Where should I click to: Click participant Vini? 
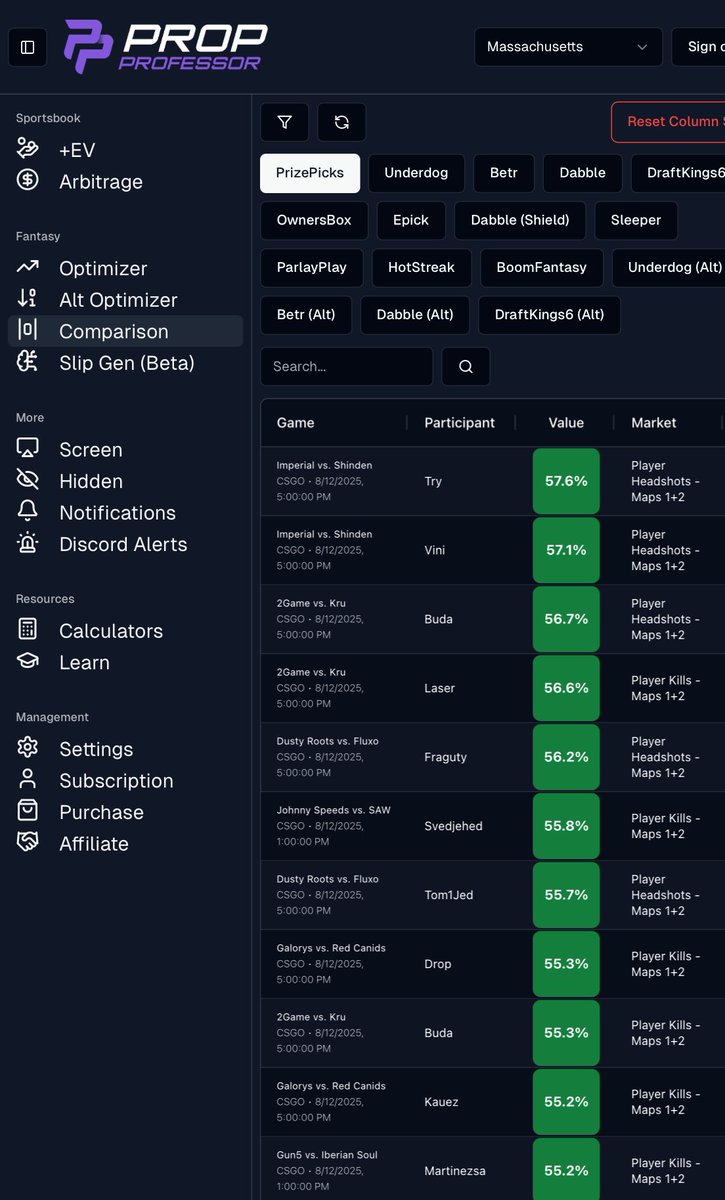tap(435, 550)
